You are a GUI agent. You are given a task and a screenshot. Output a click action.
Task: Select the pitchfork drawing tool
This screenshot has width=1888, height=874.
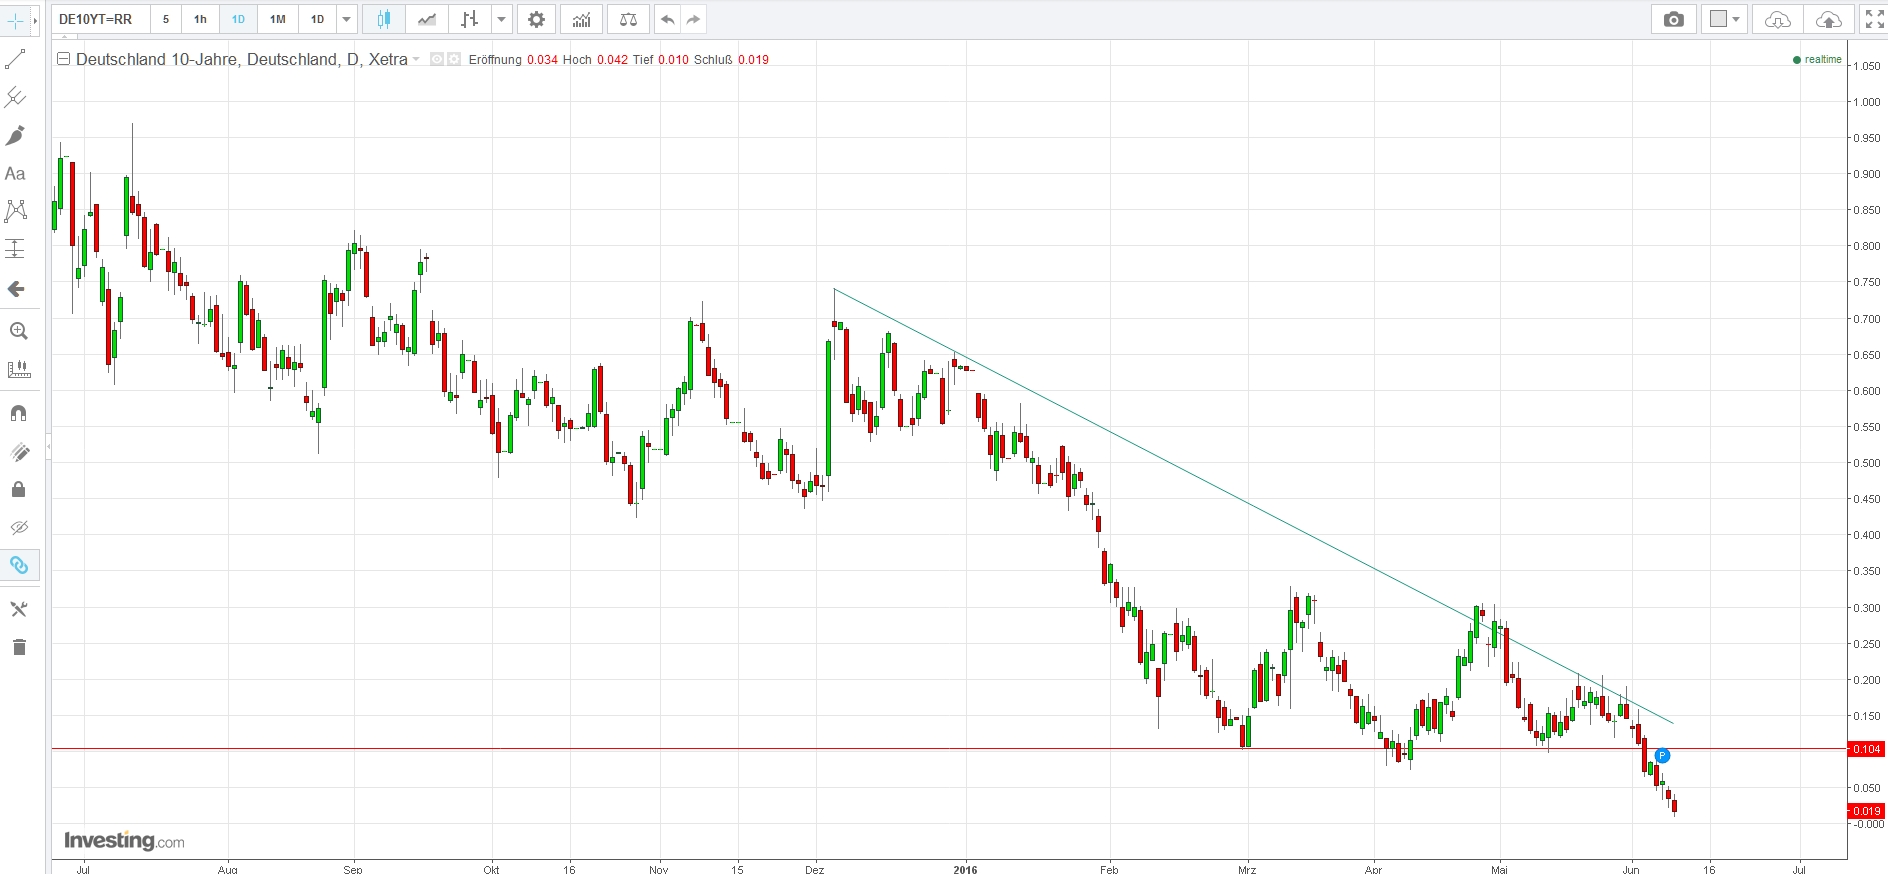(16, 97)
